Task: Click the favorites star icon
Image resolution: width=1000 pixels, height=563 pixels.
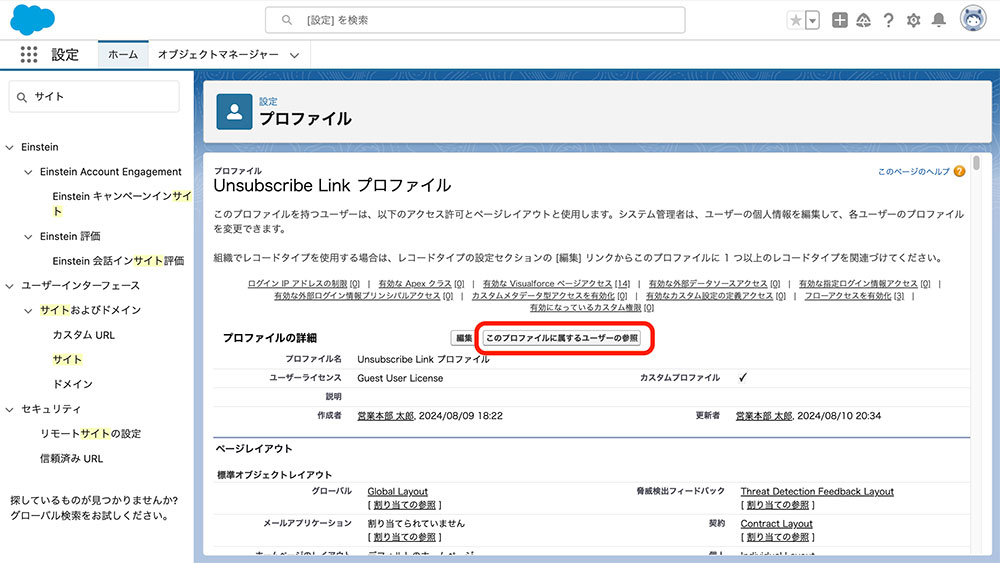Action: pyautogui.click(x=796, y=20)
